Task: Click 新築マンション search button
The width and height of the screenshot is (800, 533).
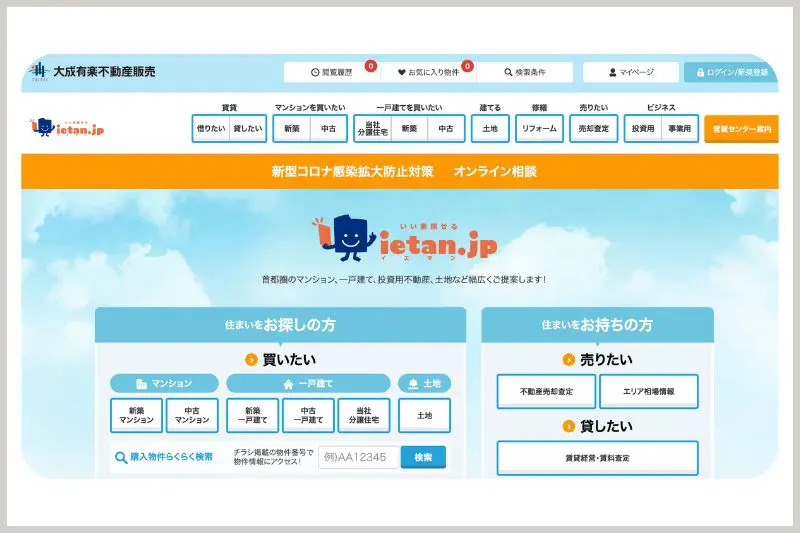Action: (136, 415)
